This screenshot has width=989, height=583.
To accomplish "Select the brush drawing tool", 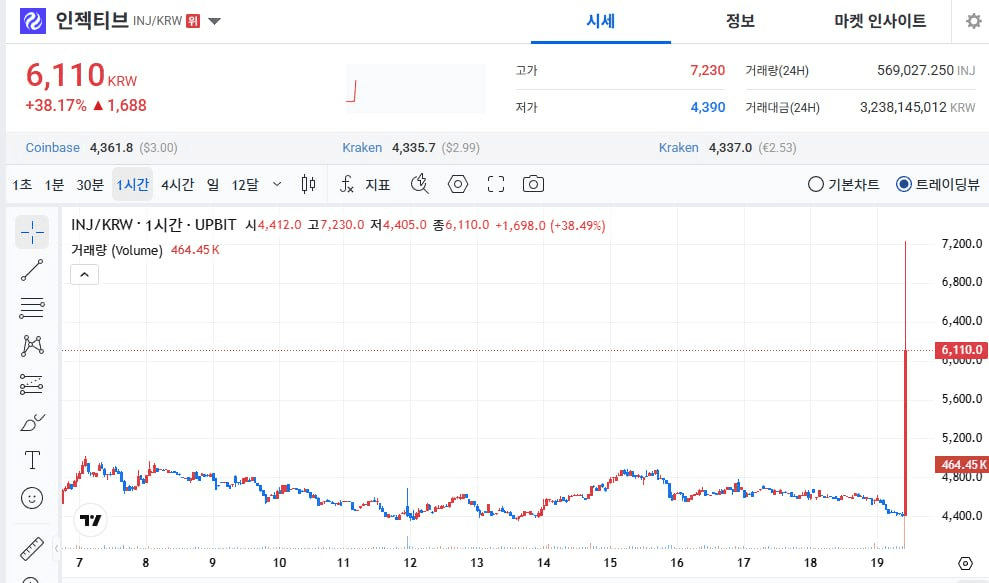I will point(32,422).
